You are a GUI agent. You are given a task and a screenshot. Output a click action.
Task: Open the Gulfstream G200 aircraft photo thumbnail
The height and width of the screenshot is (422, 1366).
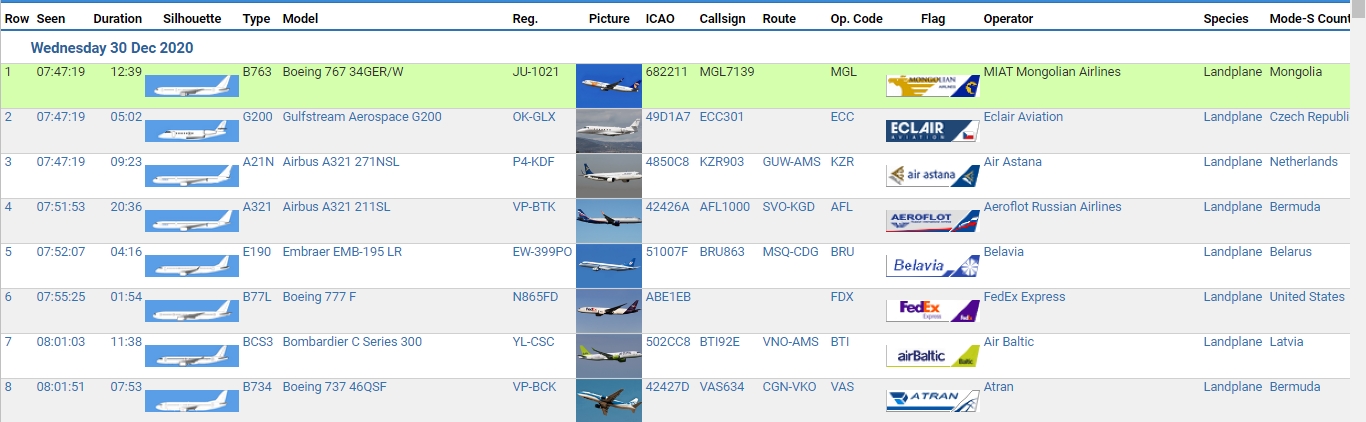click(609, 131)
